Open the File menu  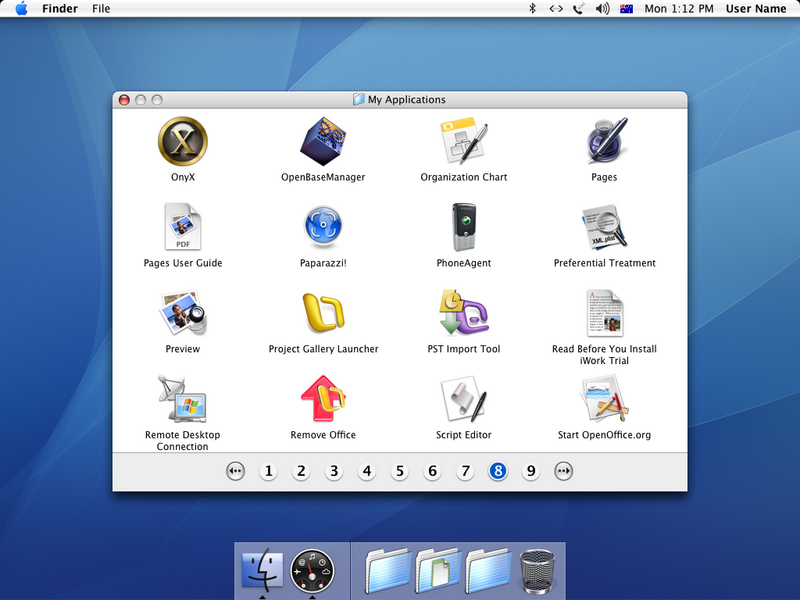tap(101, 9)
